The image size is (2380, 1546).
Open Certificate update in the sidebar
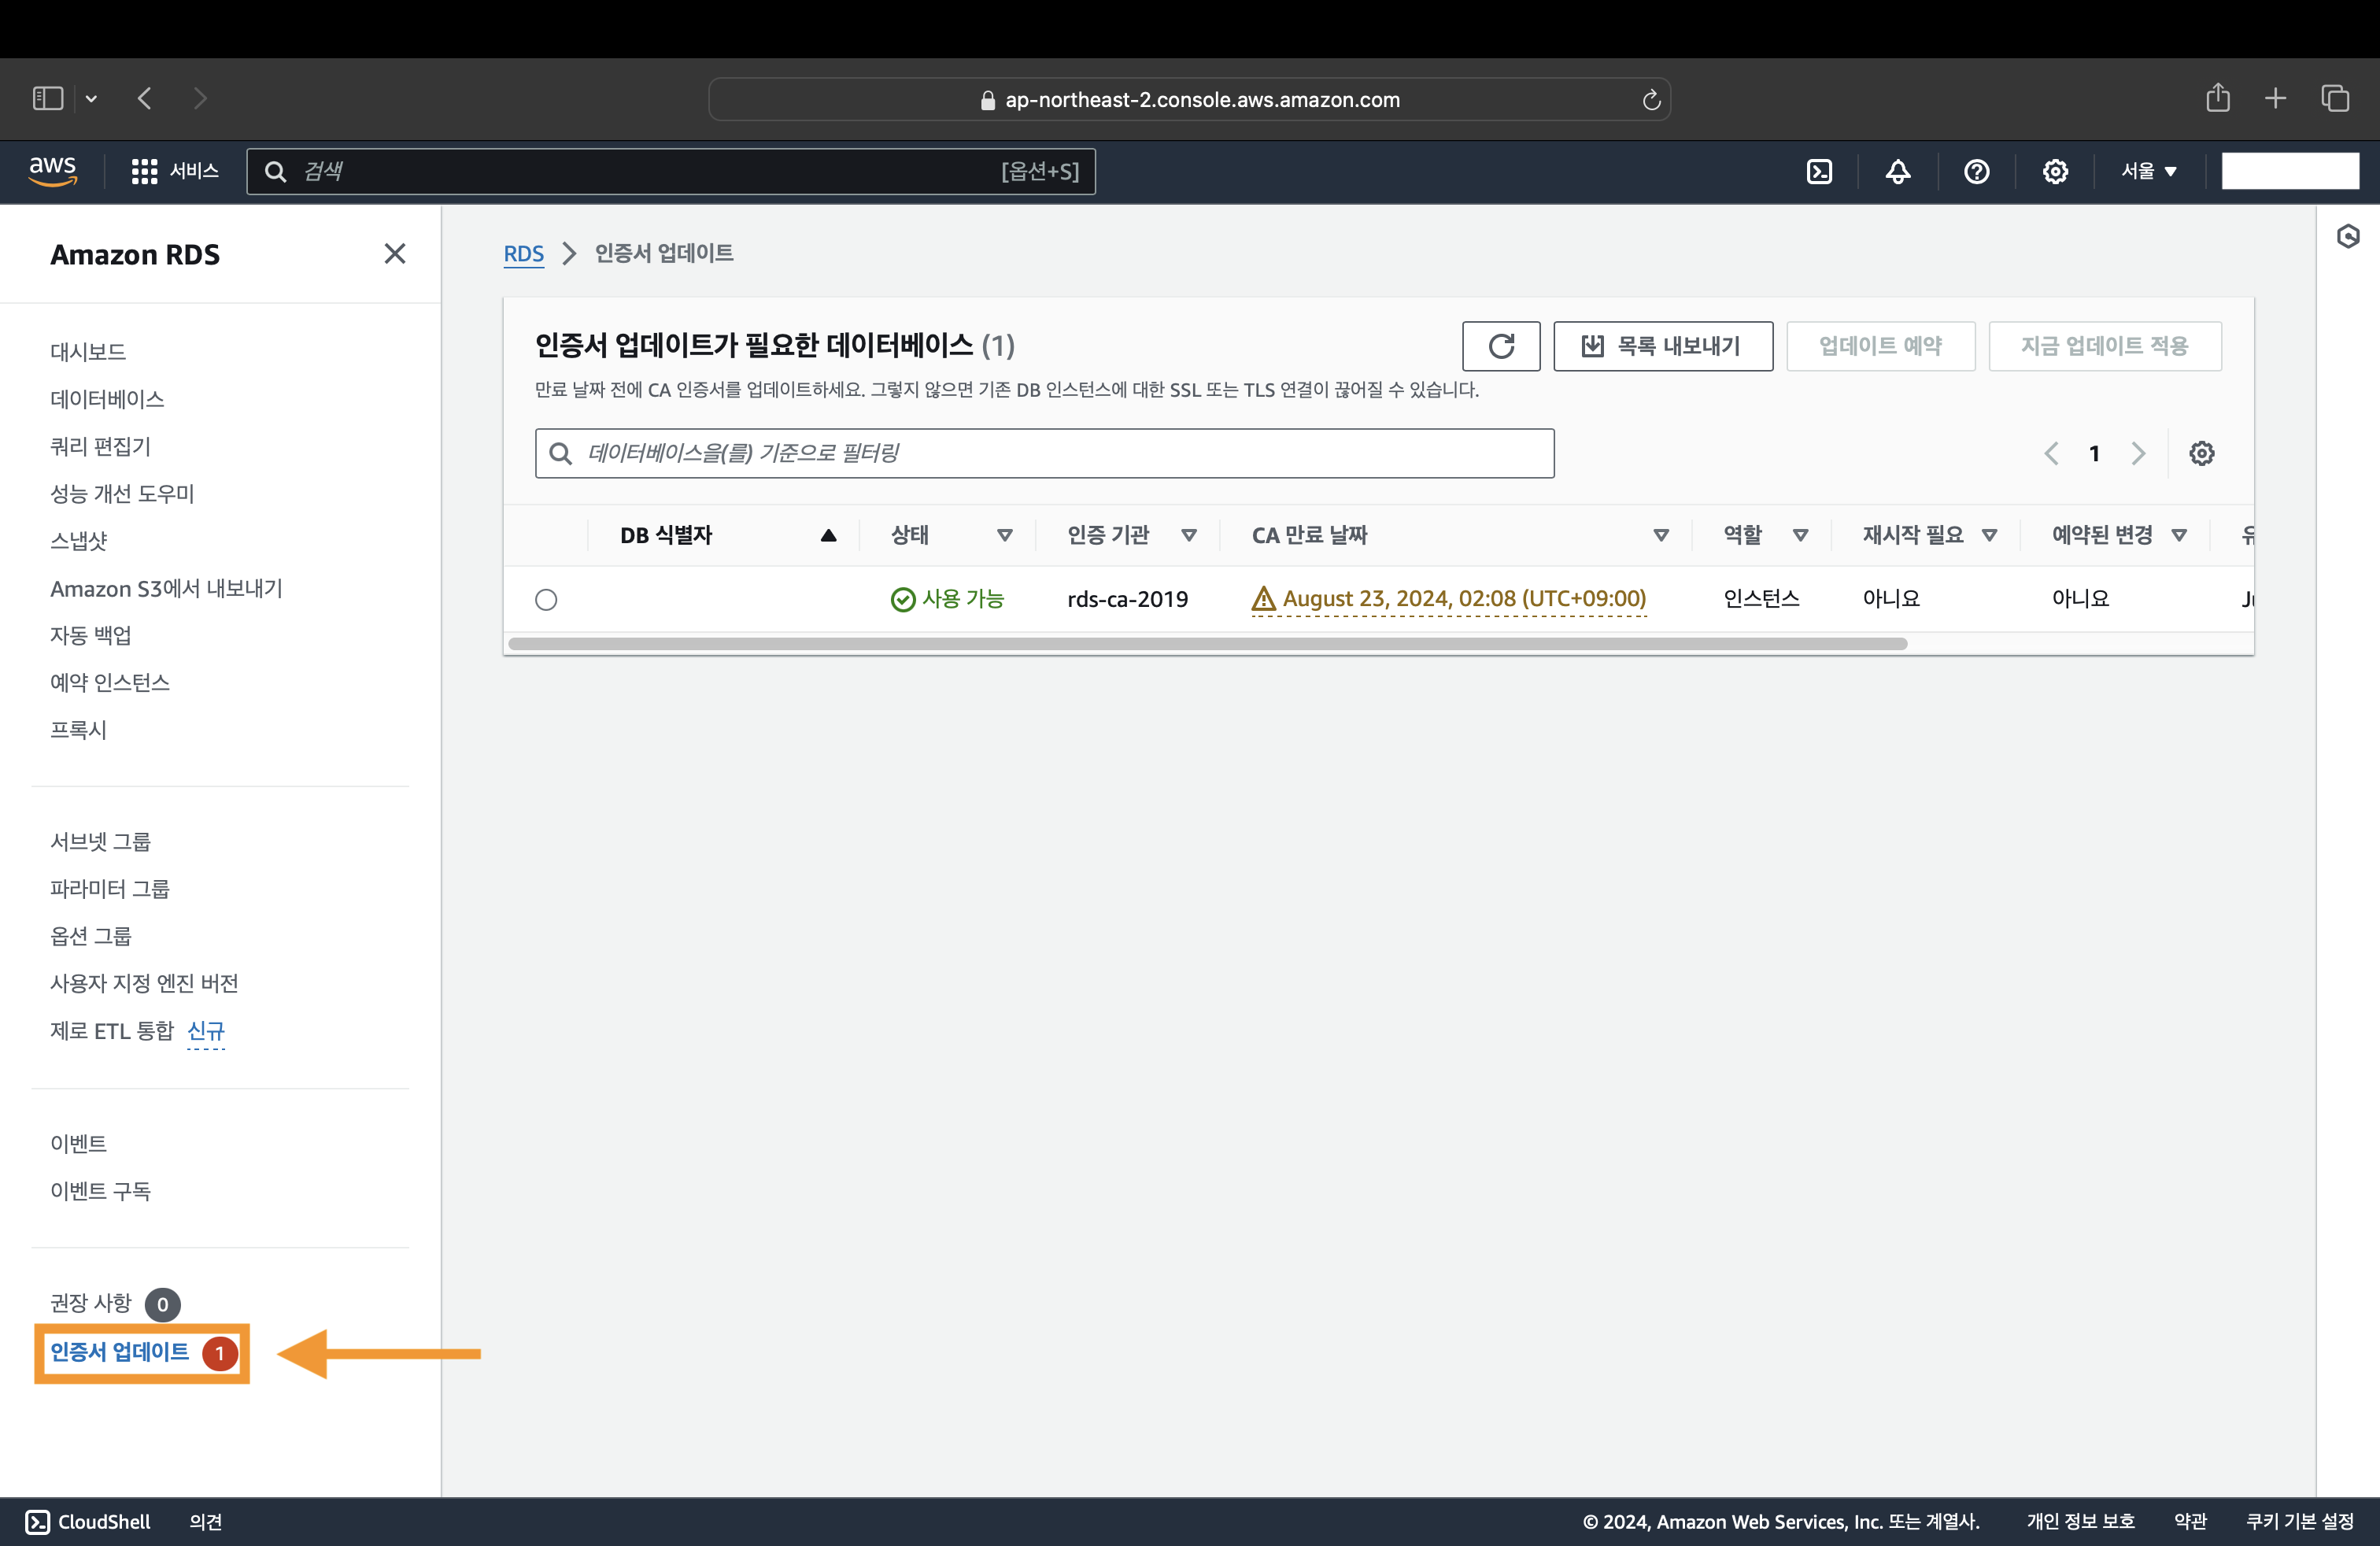click(x=120, y=1352)
